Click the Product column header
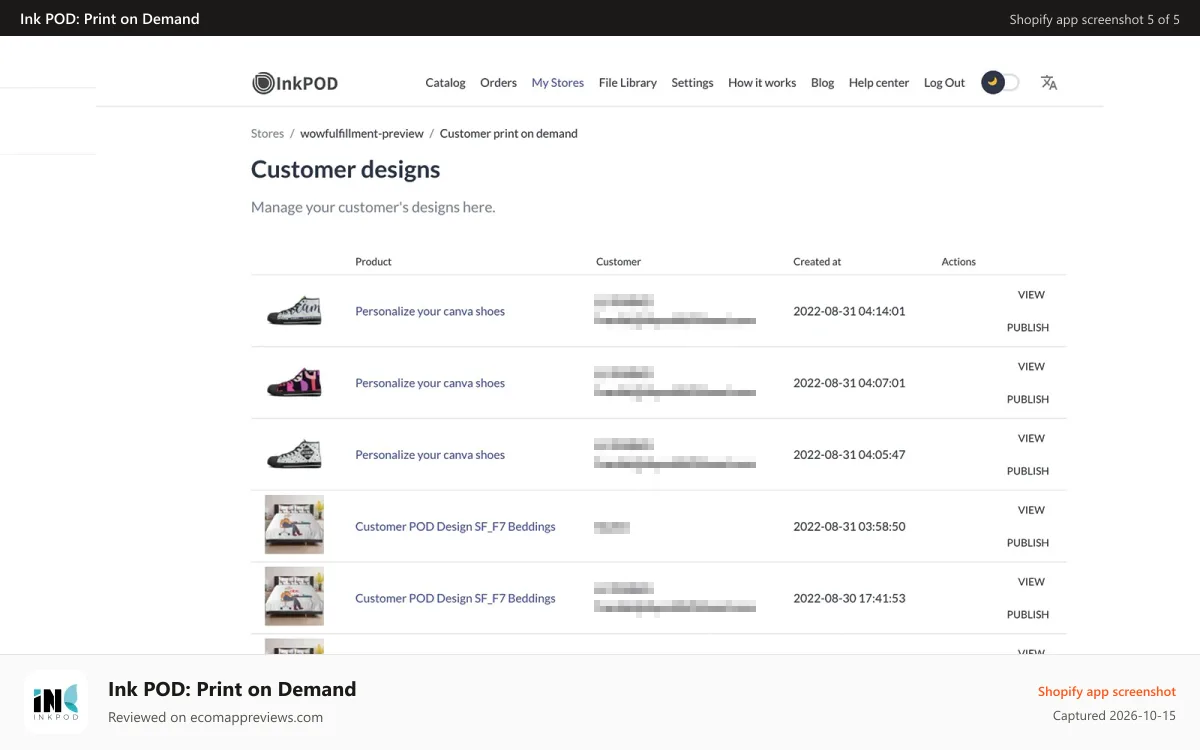Image resolution: width=1200 pixels, height=750 pixels. point(373,262)
